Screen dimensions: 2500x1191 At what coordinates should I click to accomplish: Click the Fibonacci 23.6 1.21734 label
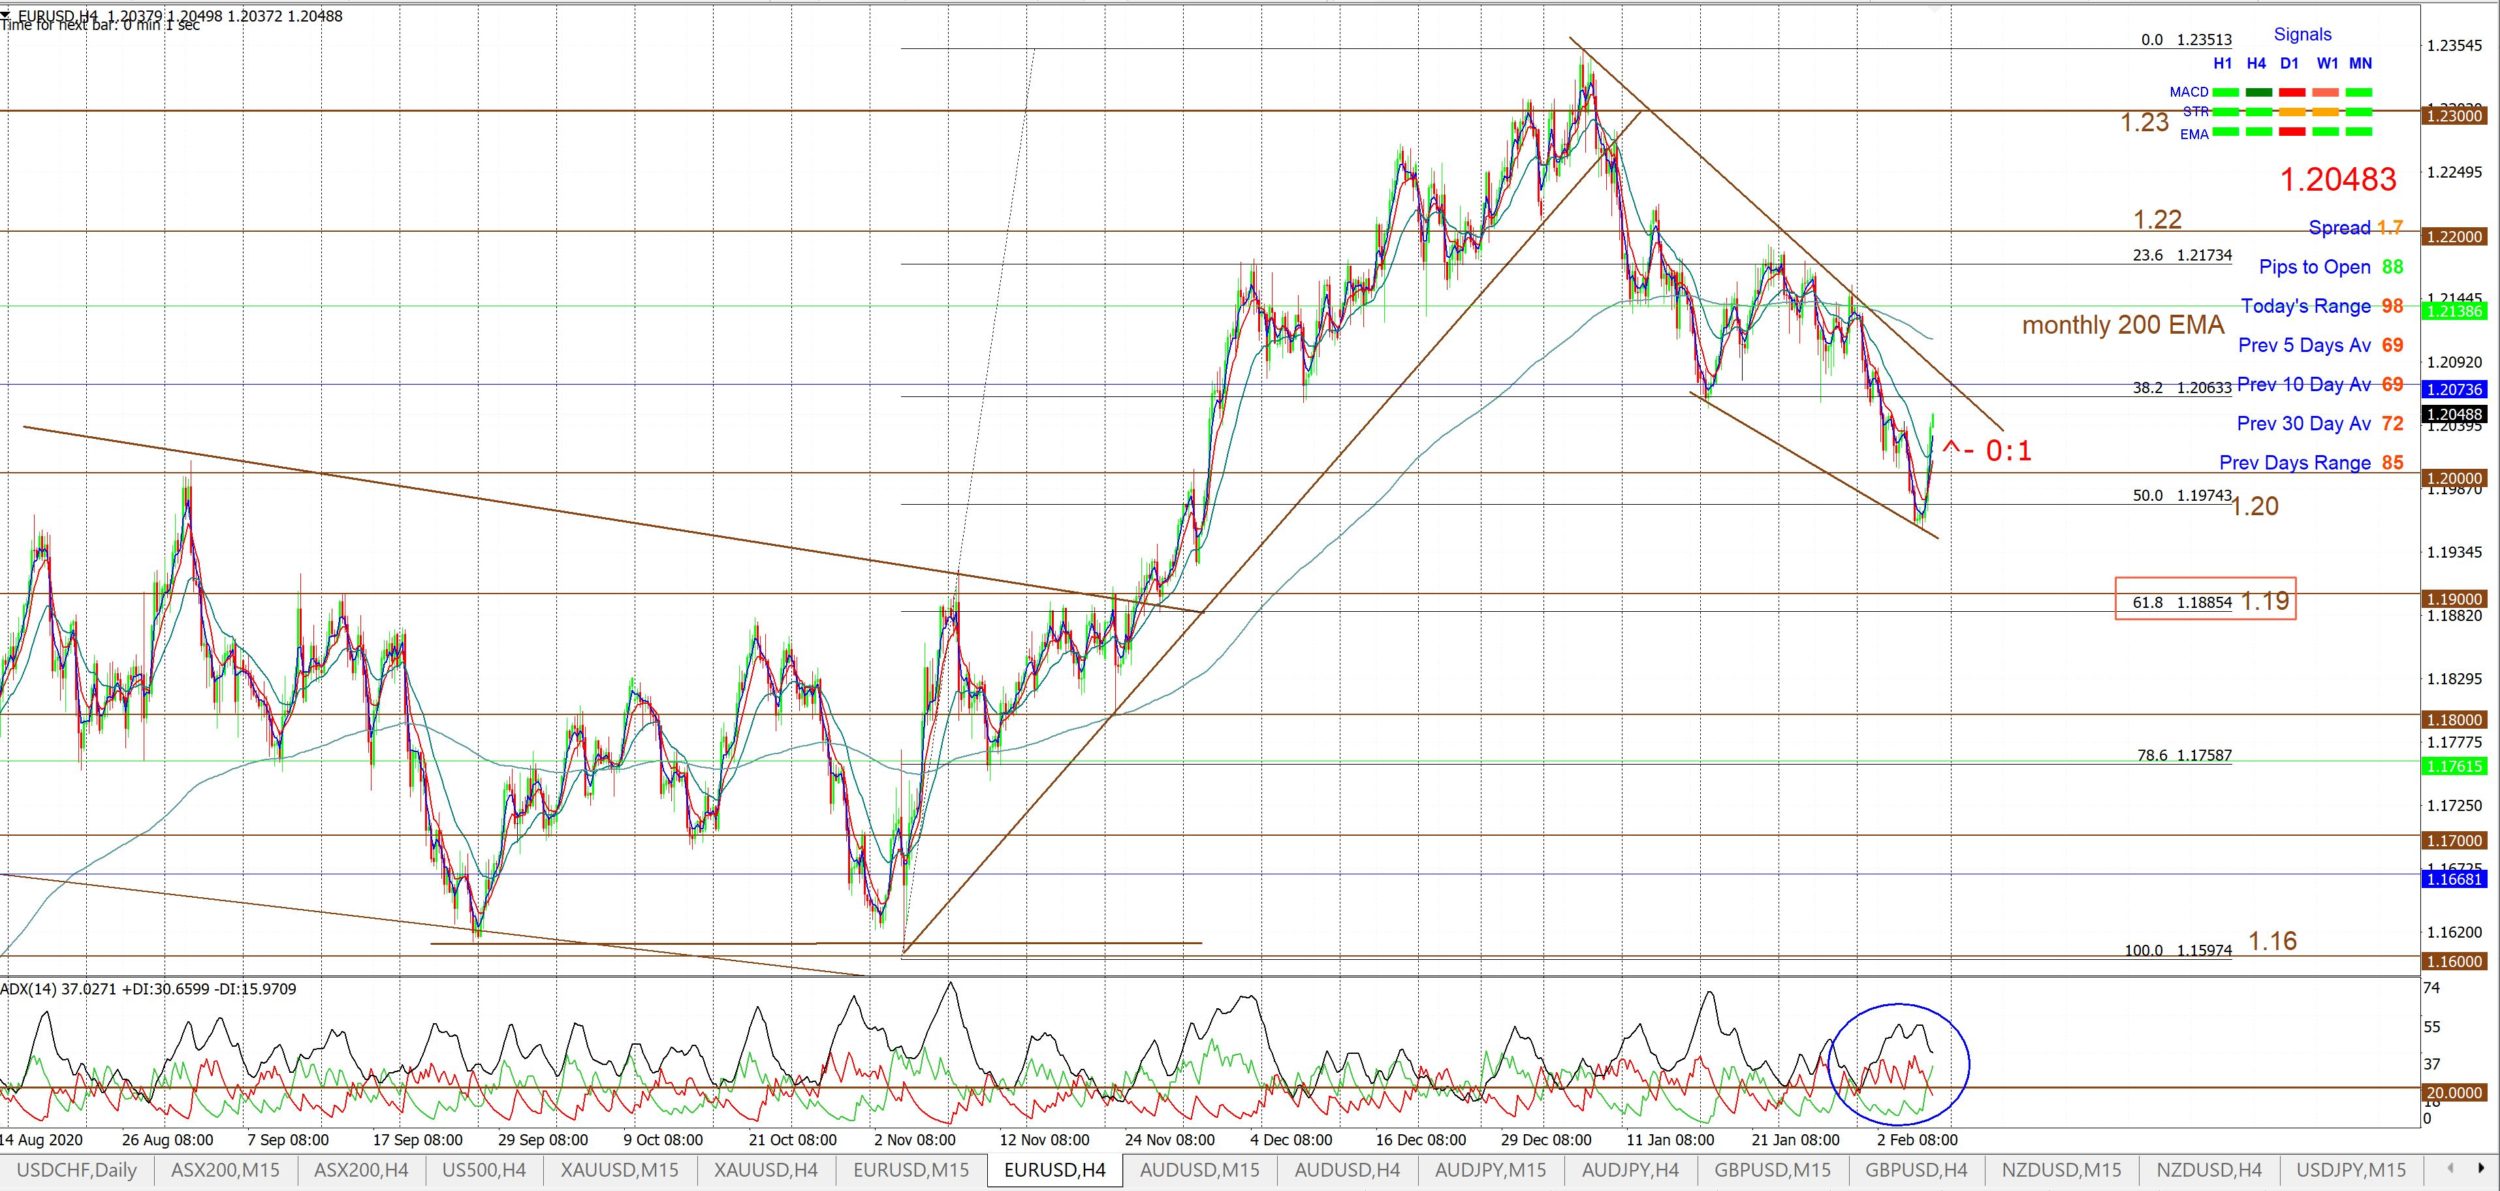point(2182,255)
